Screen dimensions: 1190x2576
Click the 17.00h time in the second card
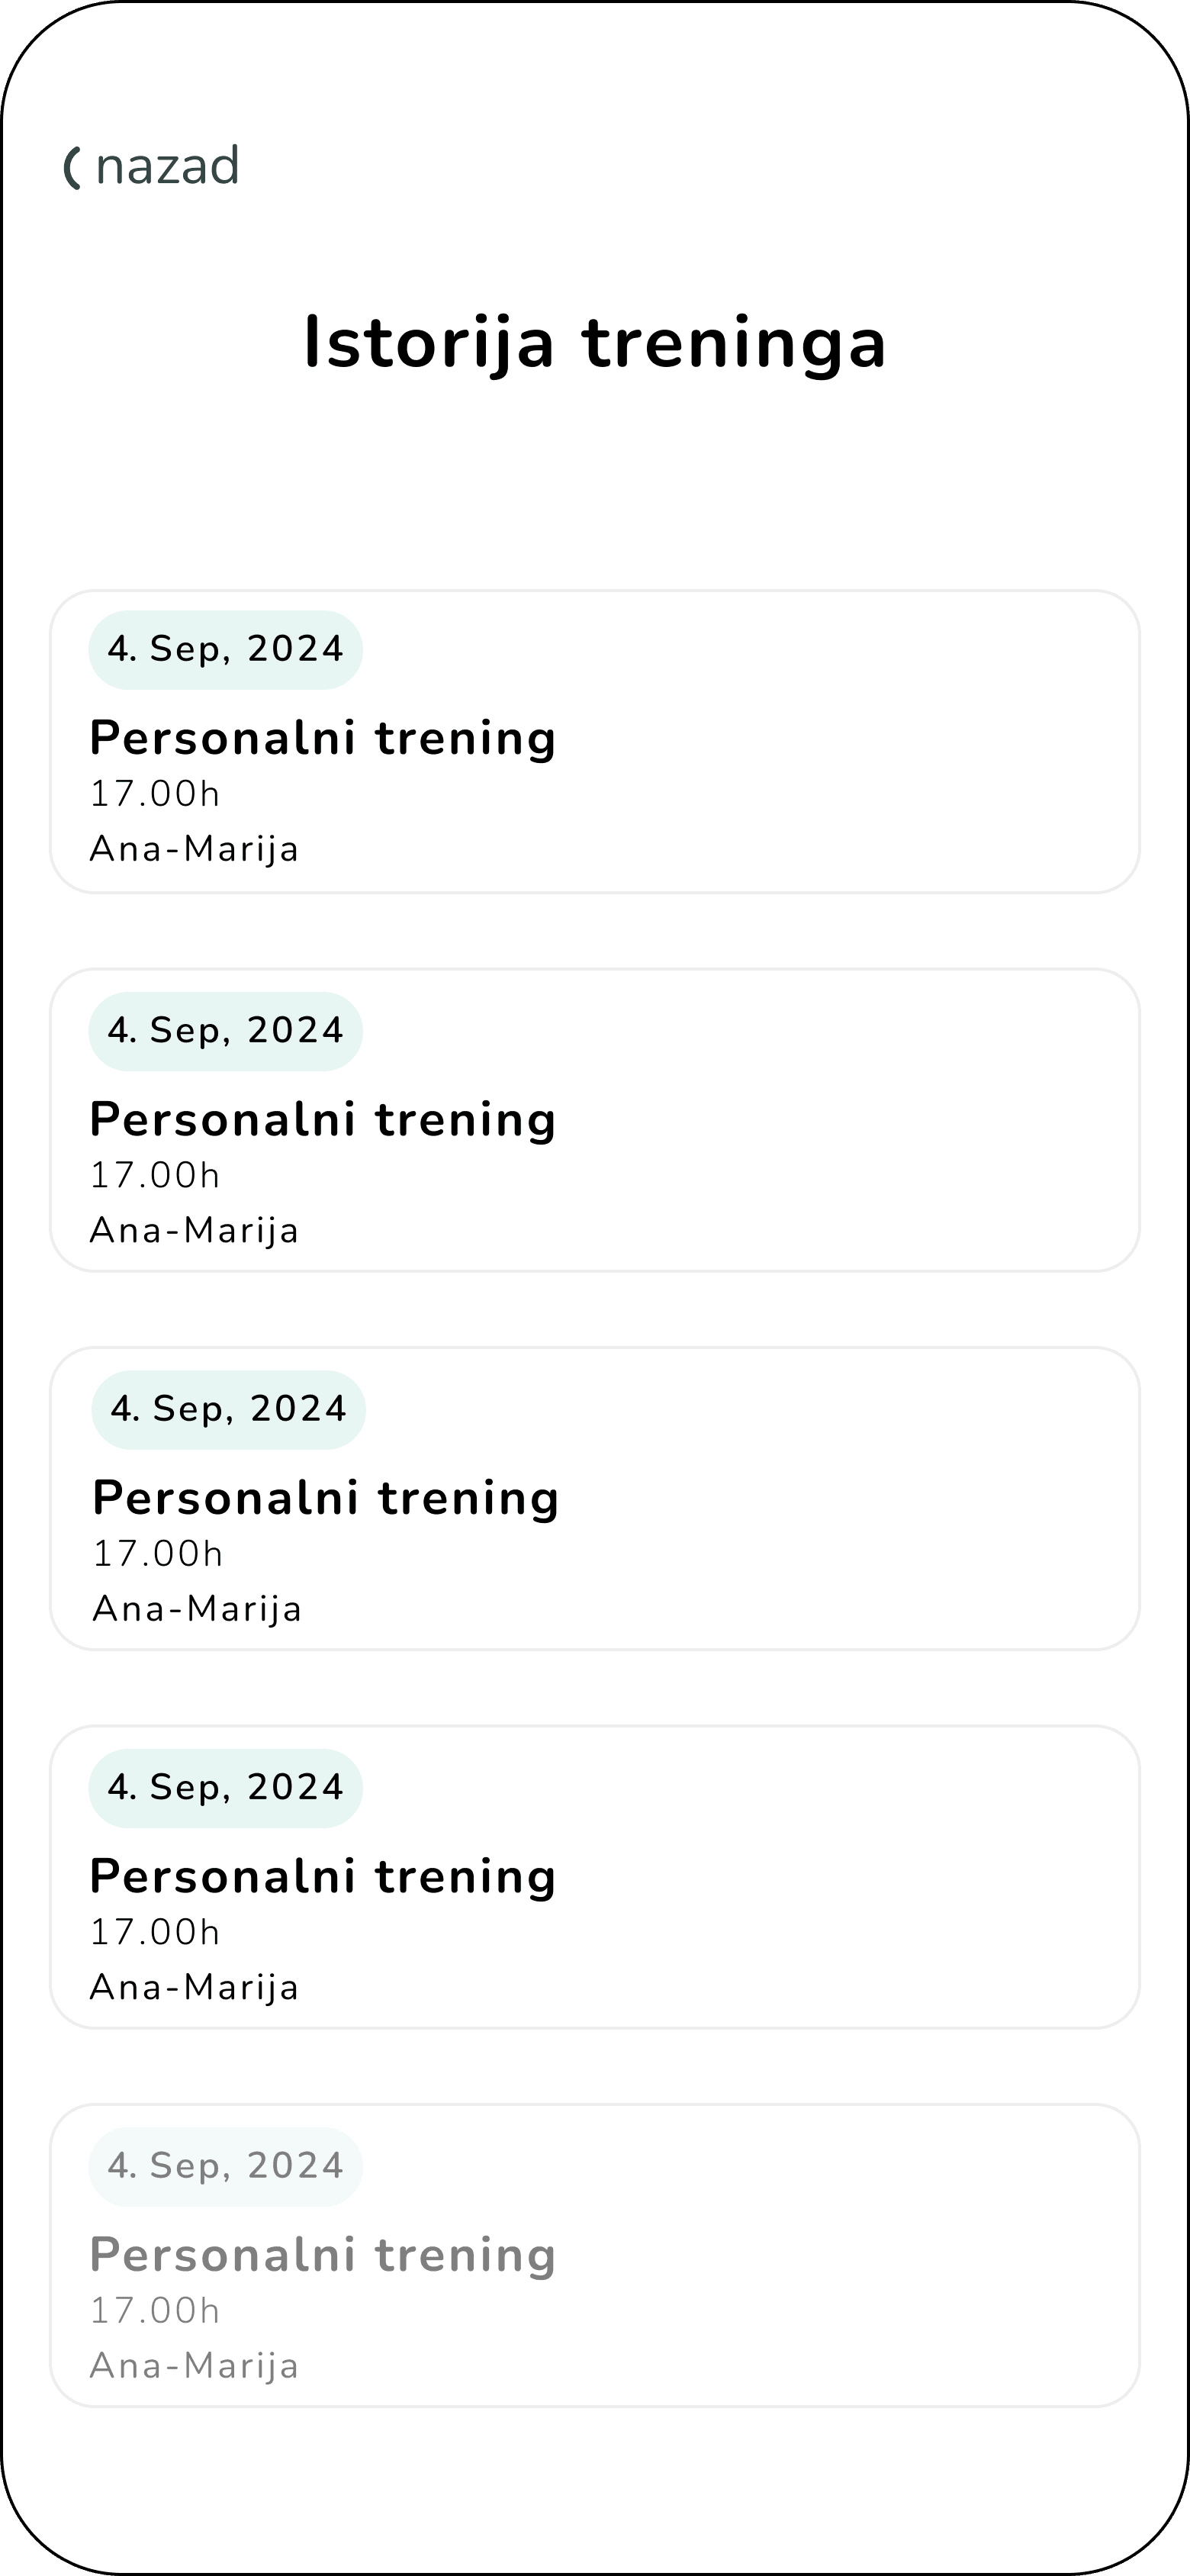[155, 1175]
